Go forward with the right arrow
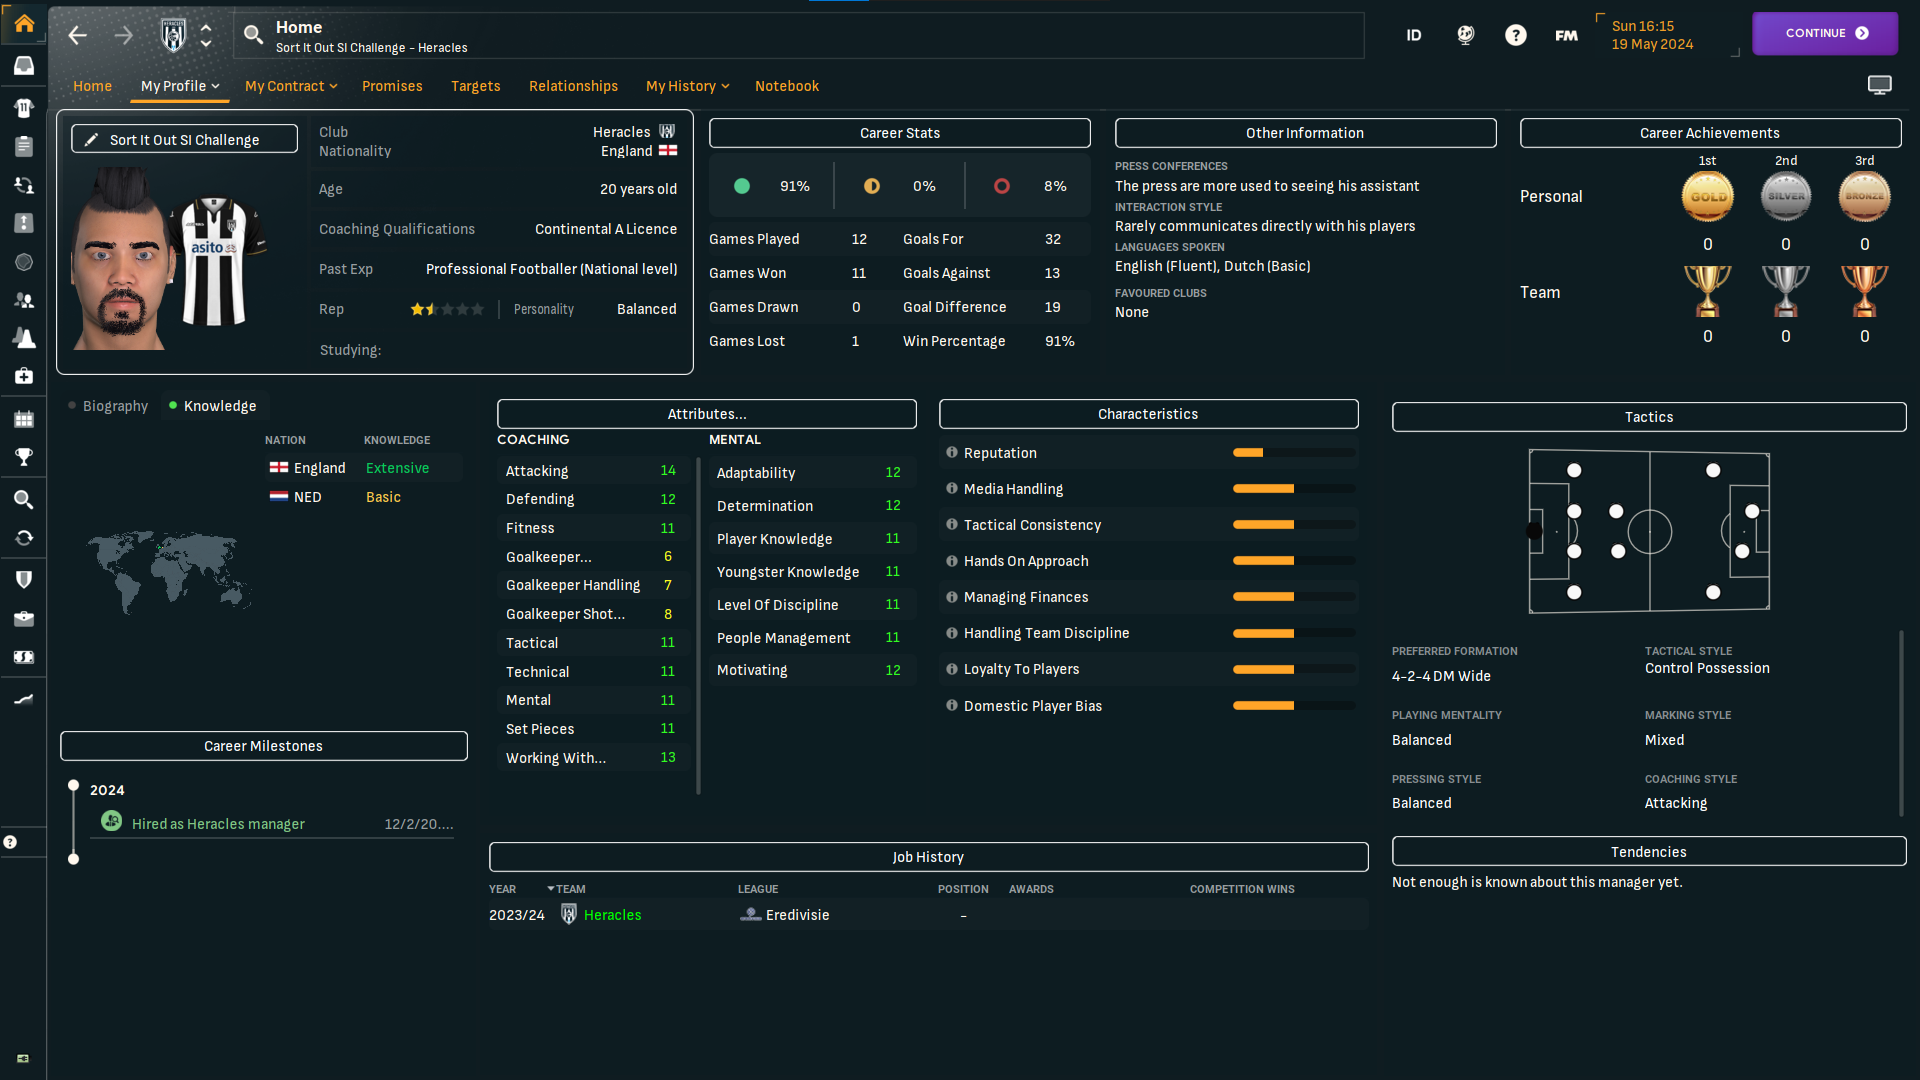 (x=123, y=35)
